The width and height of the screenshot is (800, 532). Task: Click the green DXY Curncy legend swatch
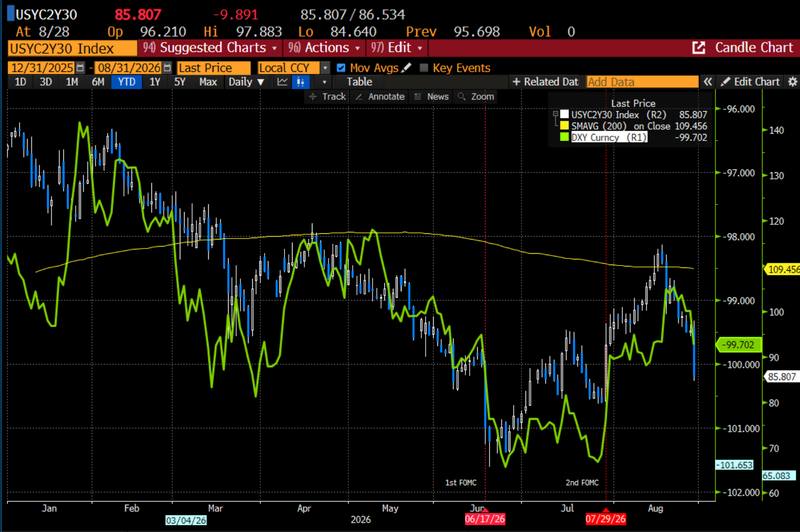click(x=564, y=137)
